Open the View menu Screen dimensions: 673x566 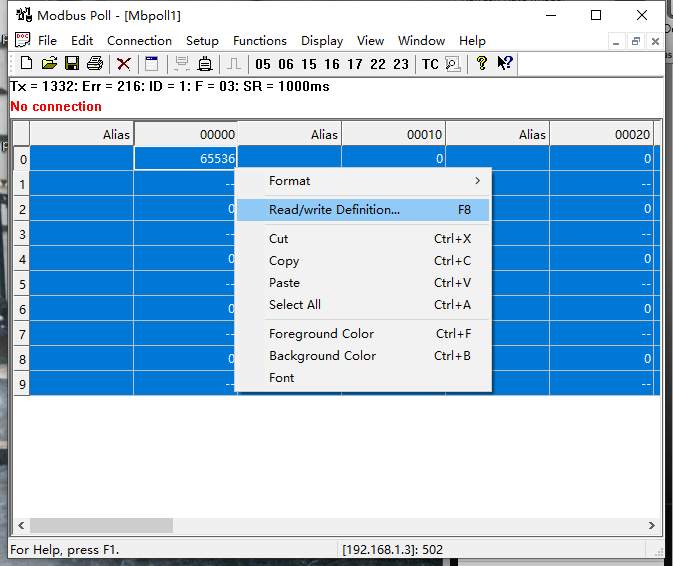[370, 40]
